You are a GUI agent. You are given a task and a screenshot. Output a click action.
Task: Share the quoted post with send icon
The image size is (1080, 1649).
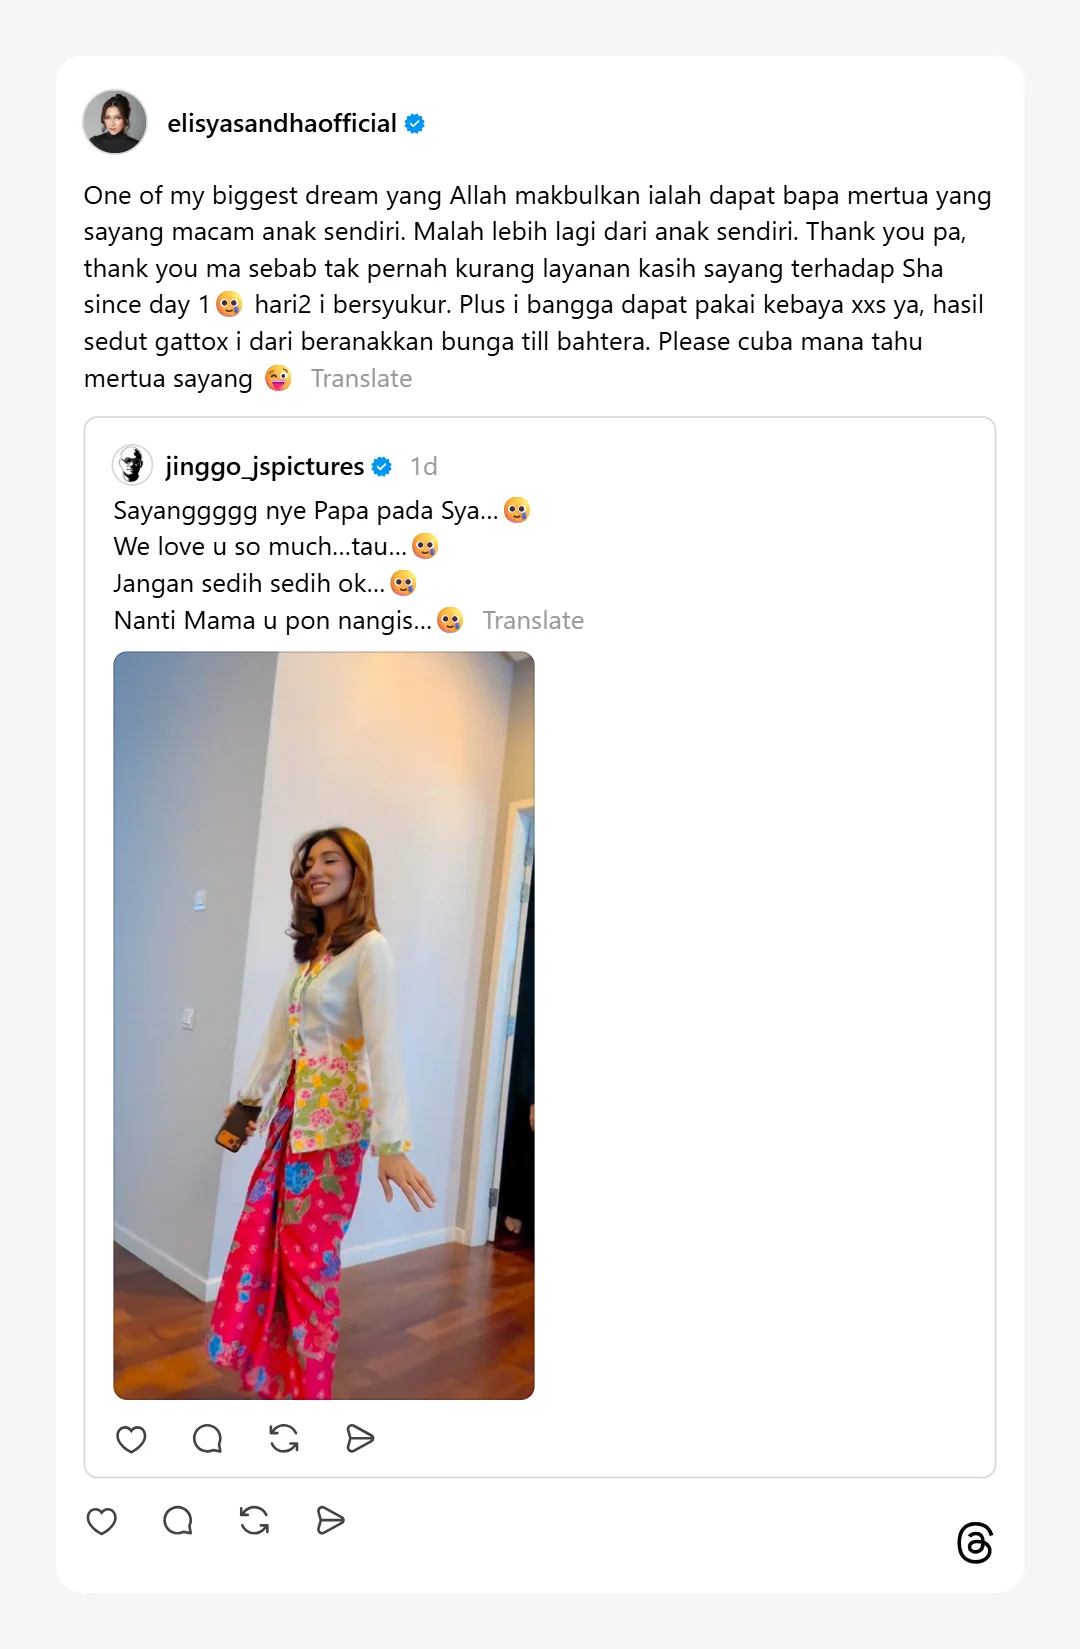[x=360, y=1439]
